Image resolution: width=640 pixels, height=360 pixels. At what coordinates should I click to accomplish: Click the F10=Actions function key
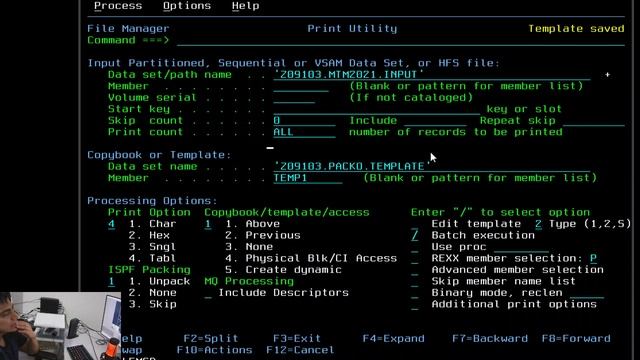tap(214, 350)
